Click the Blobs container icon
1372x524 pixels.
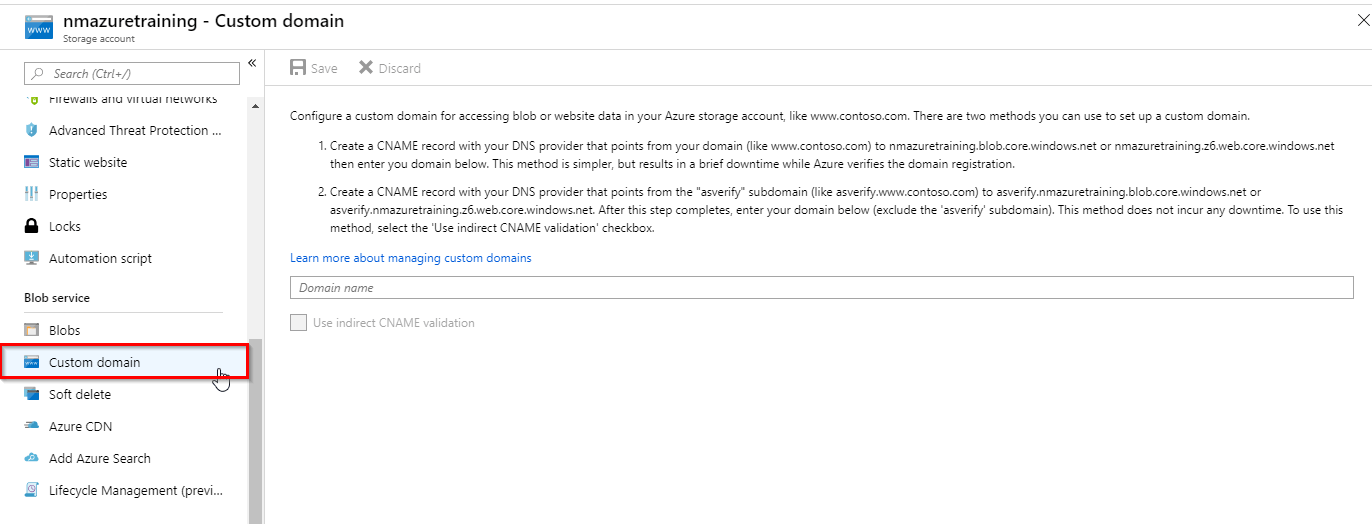(31, 330)
